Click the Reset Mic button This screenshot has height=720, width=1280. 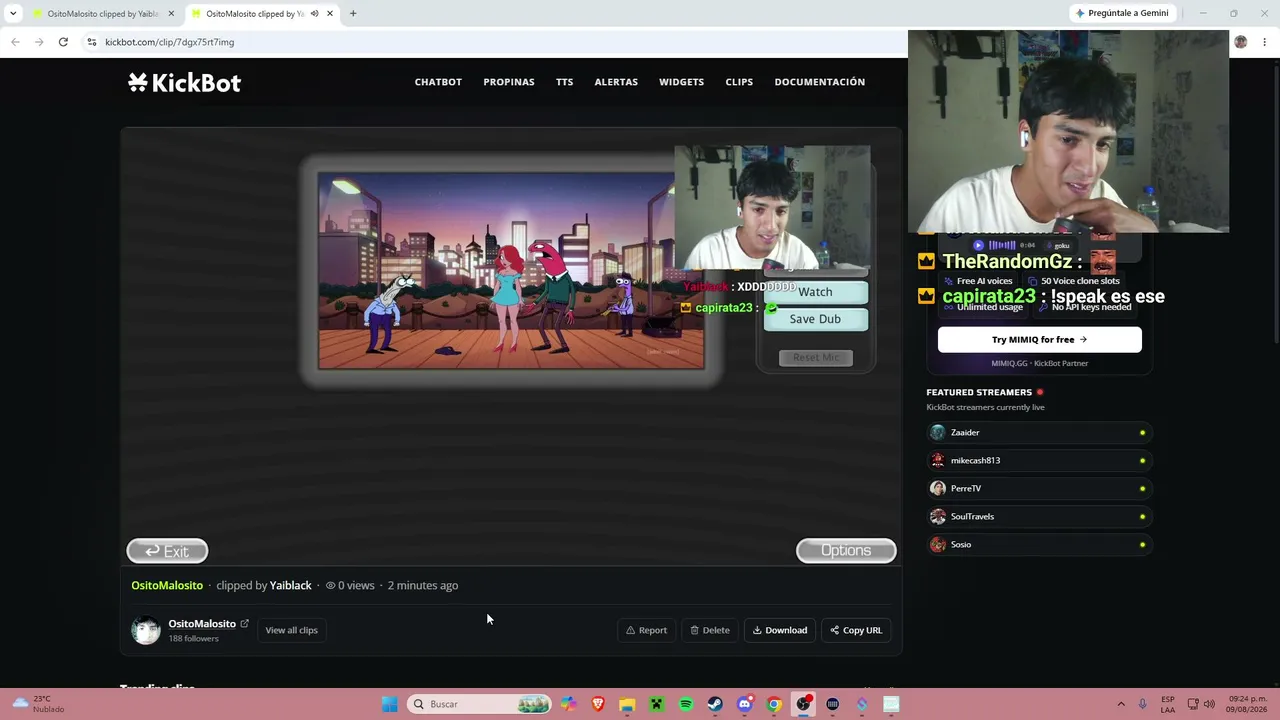(816, 357)
